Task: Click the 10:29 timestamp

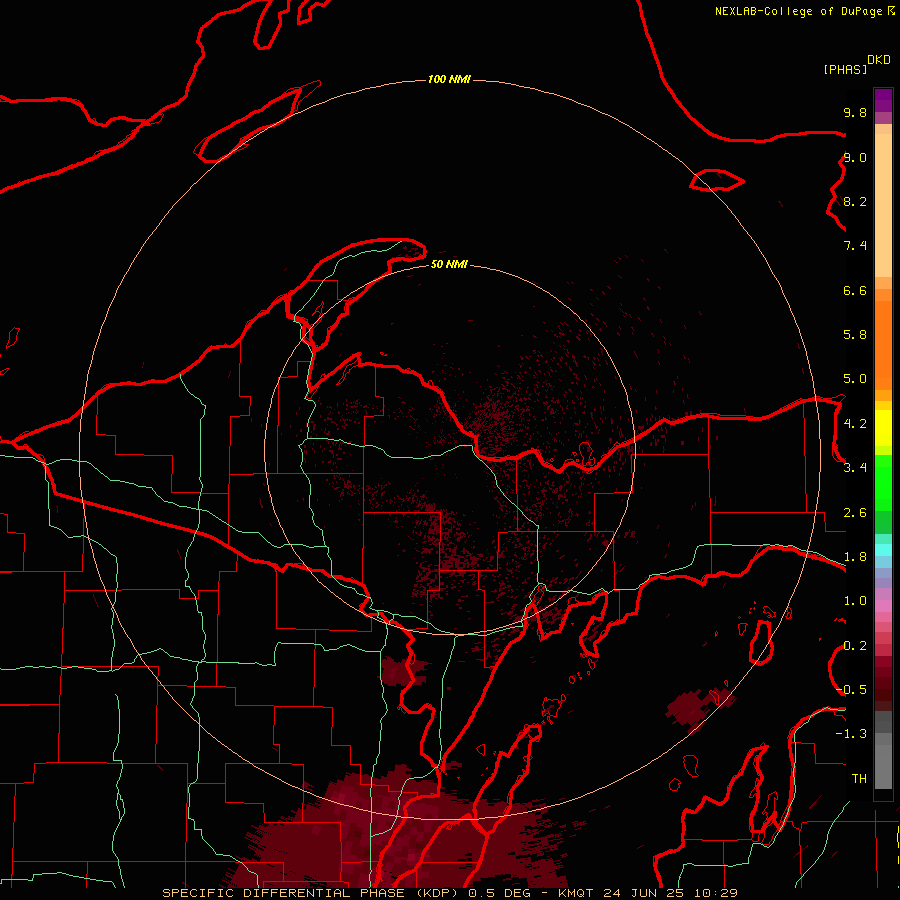Action: tap(715, 893)
